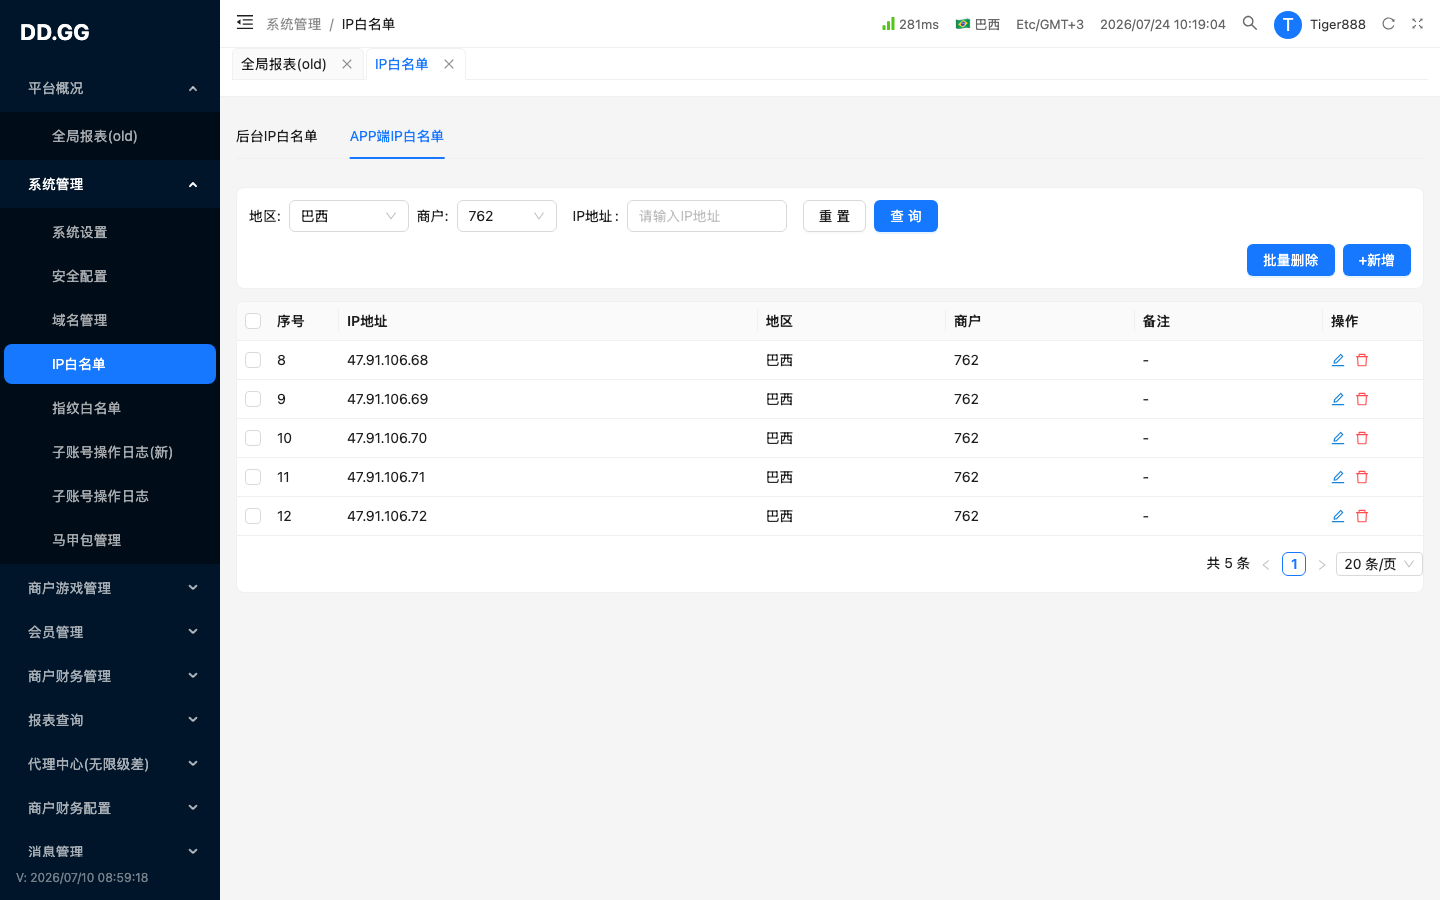This screenshot has width=1440, height=900.
Task: Open 子账号操作日志(新) in the sidebar
Action: 110,452
